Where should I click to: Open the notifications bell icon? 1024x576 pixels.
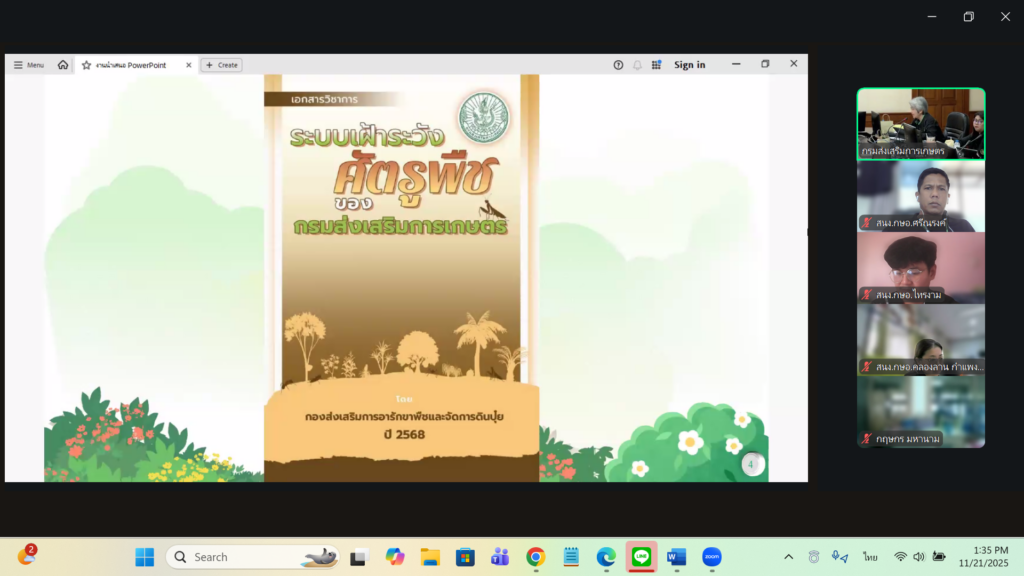click(637, 65)
